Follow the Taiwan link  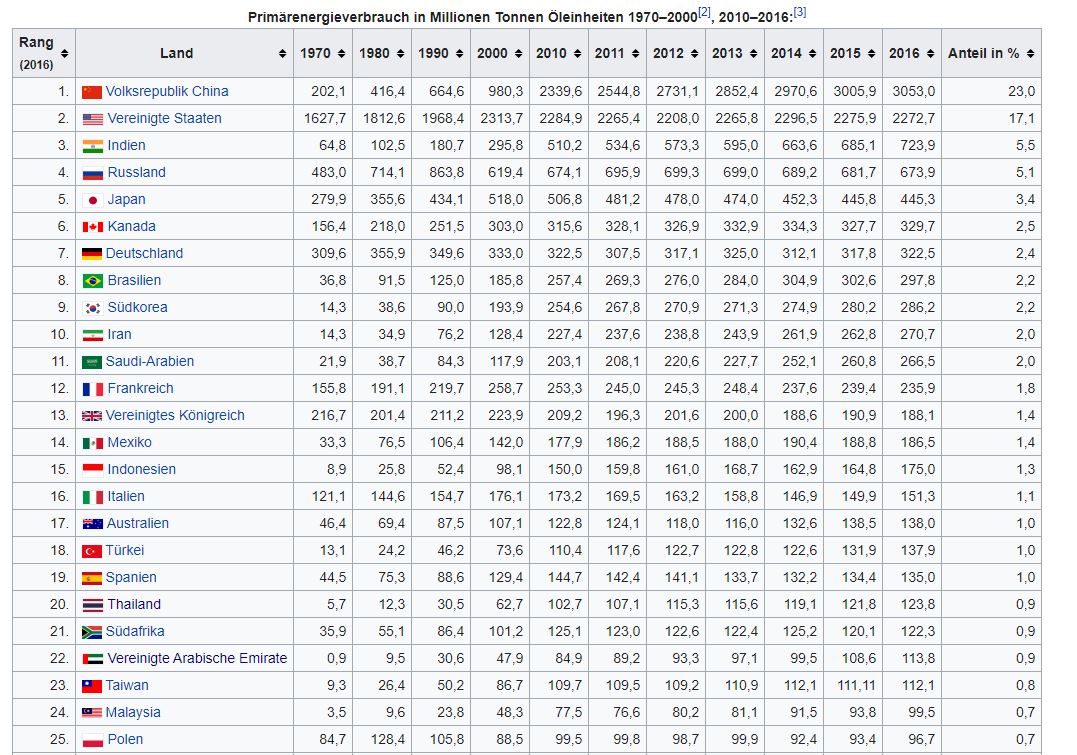(127, 686)
